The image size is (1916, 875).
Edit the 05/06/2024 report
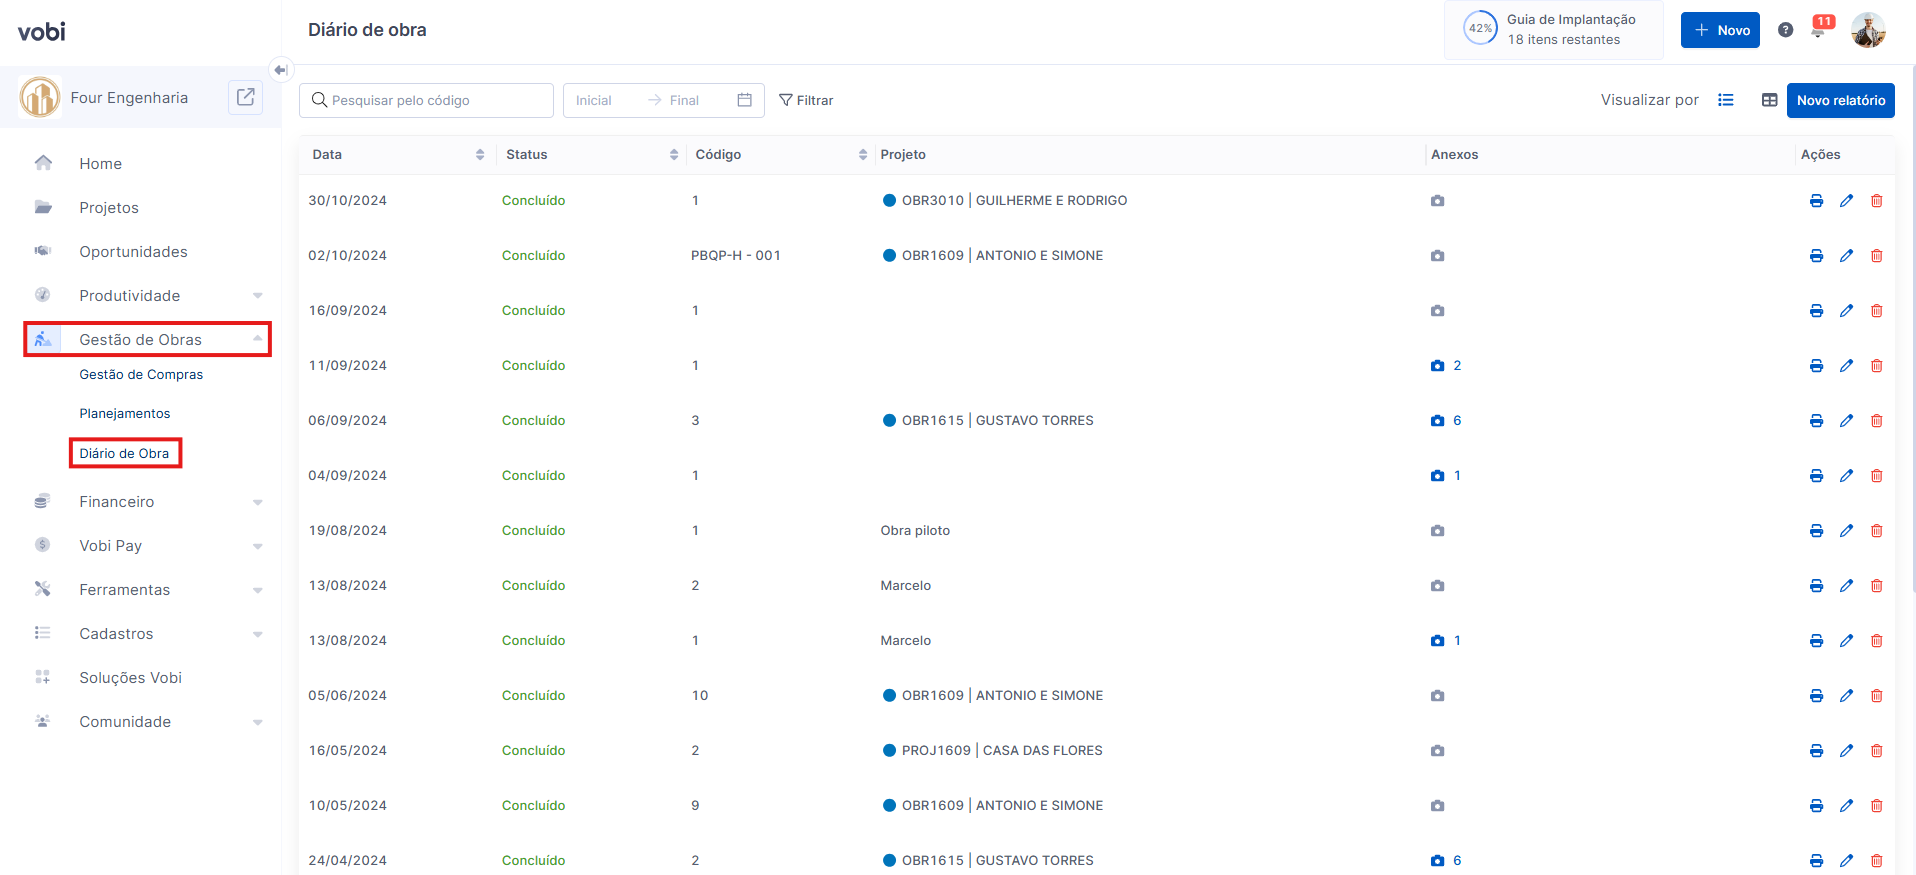click(x=1846, y=696)
